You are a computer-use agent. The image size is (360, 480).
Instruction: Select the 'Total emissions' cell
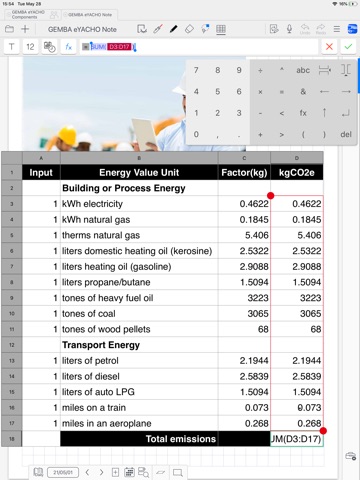click(139, 439)
